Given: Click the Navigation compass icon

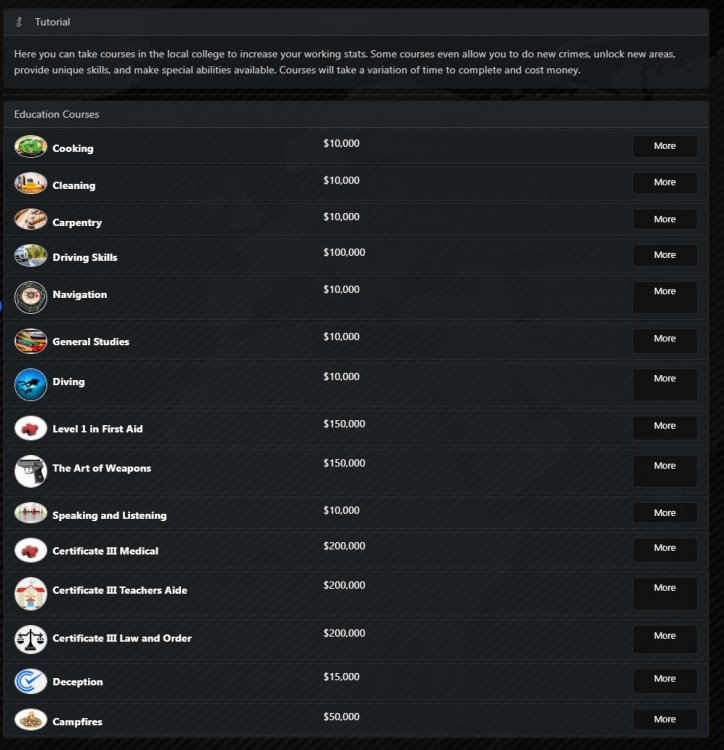Looking at the screenshot, I should click(31, 297).
